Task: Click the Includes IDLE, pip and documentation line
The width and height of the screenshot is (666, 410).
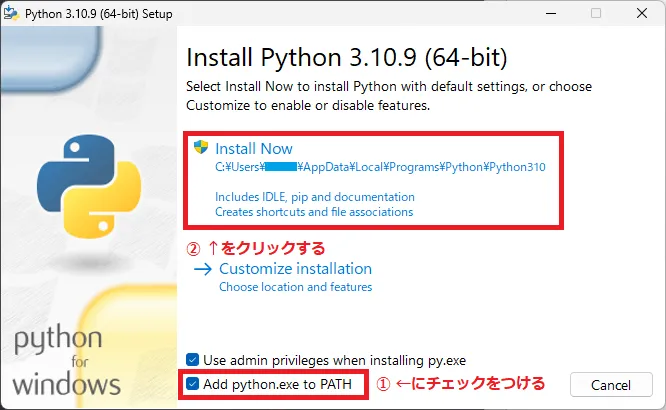Action: coord(314,197)
